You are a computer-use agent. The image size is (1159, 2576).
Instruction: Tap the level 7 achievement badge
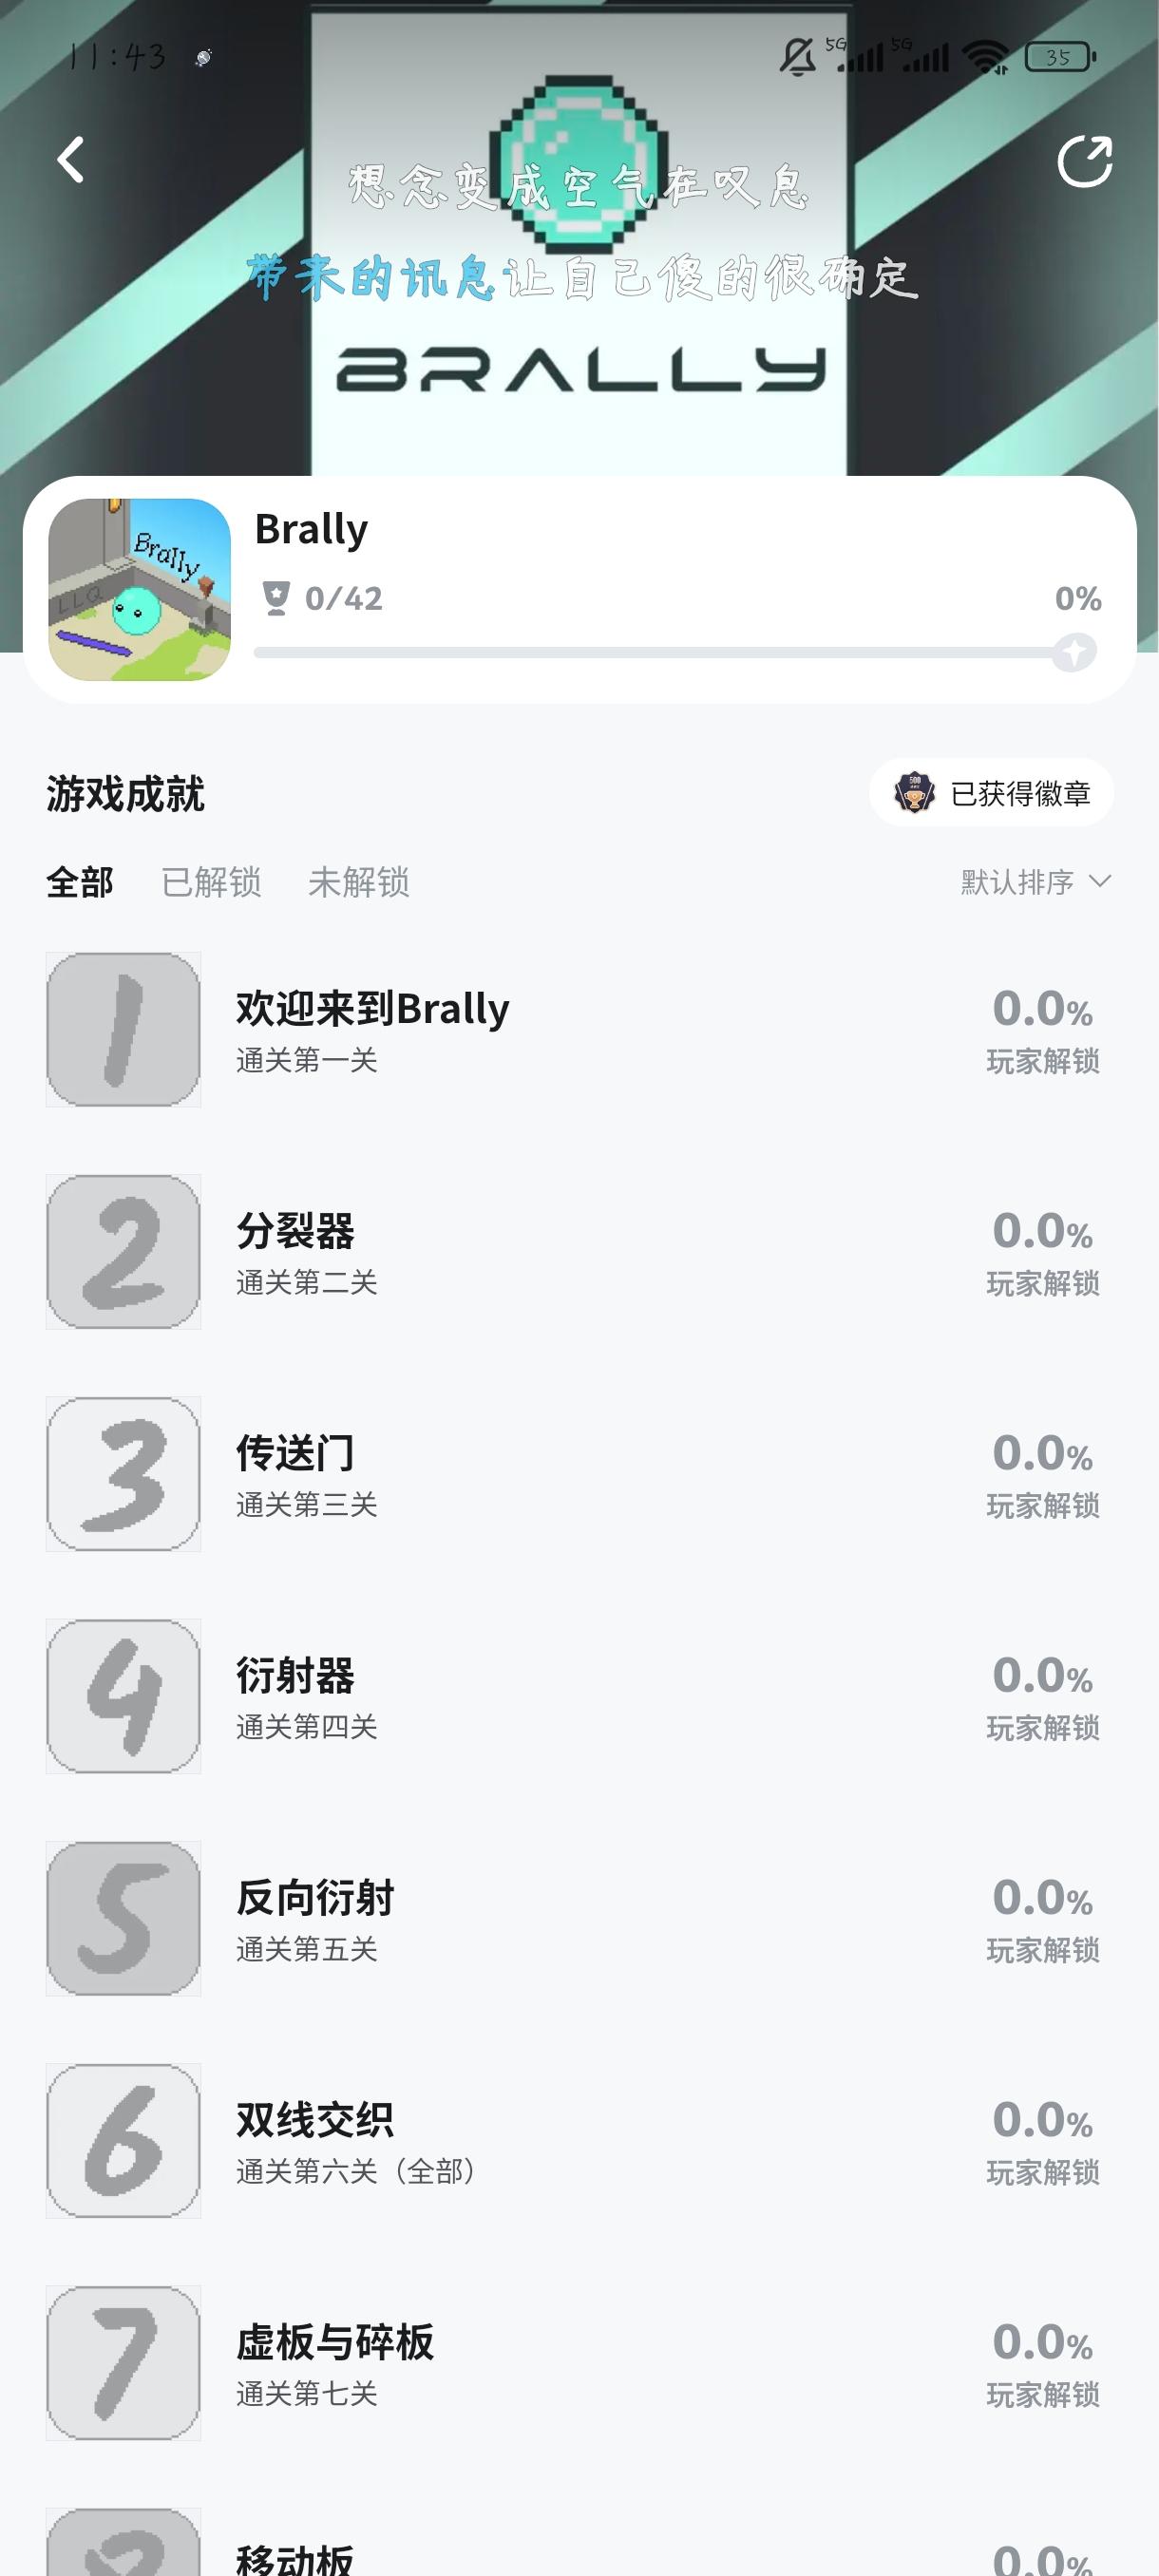(x=124, y=2363)
